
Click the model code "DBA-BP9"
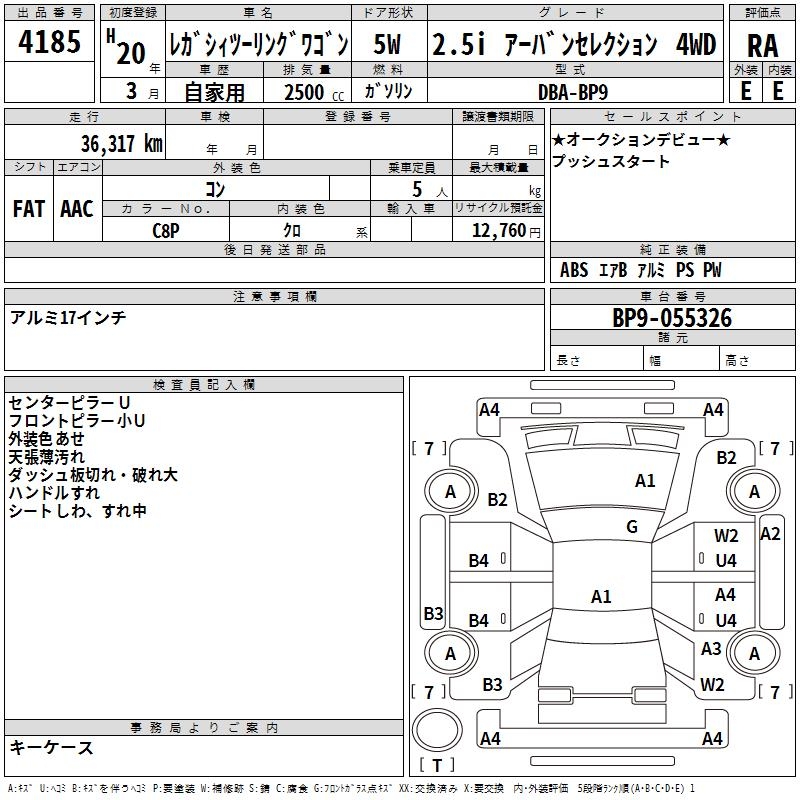[x=573, y=92]
